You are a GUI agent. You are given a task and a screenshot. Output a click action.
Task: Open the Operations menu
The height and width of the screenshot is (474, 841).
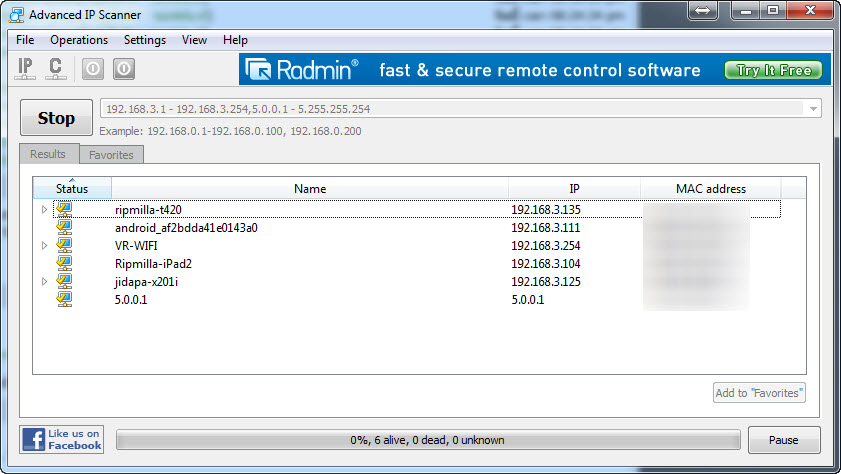79,40
